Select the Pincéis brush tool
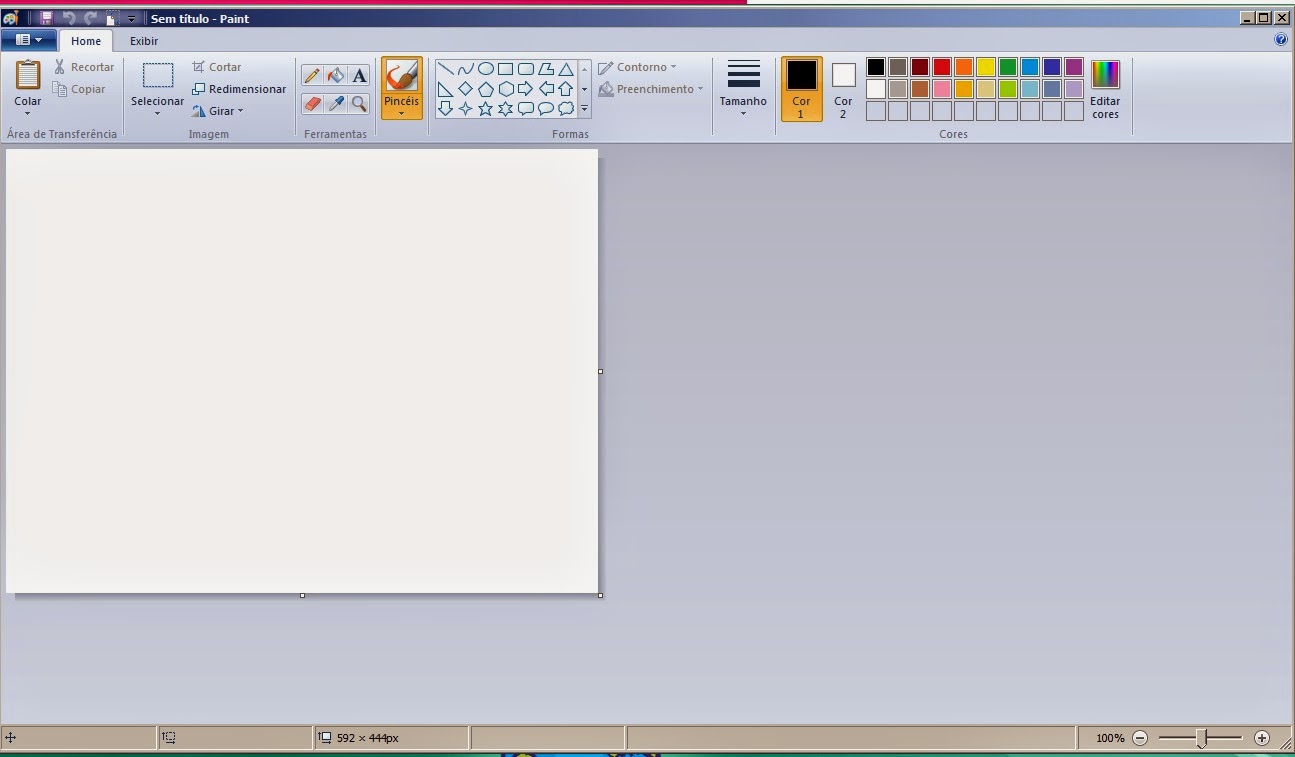The image size is (1295, 757). pos(402,85)
